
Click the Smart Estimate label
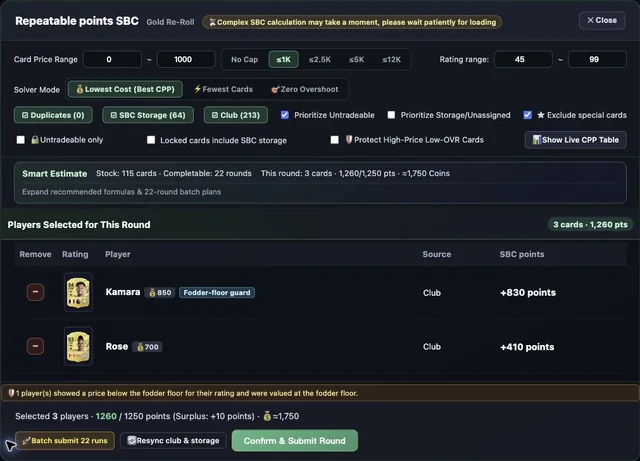(x=55, y=174)
